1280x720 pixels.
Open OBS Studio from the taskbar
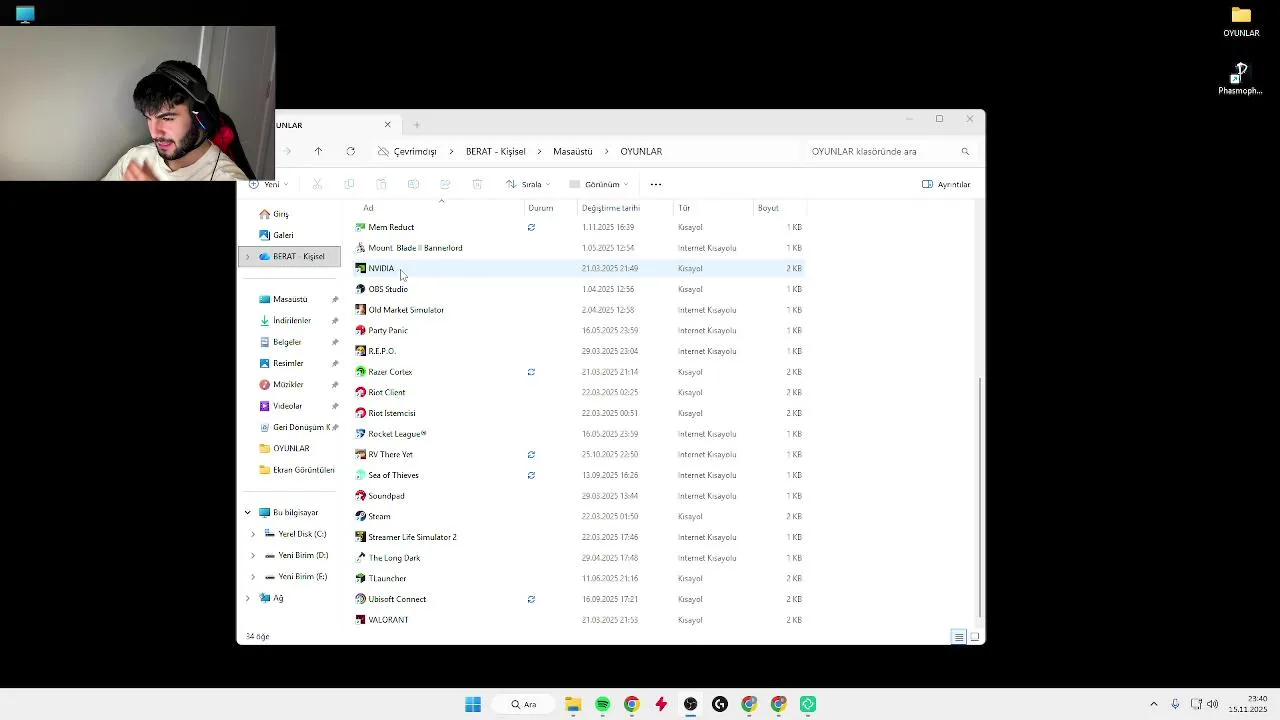690,704
